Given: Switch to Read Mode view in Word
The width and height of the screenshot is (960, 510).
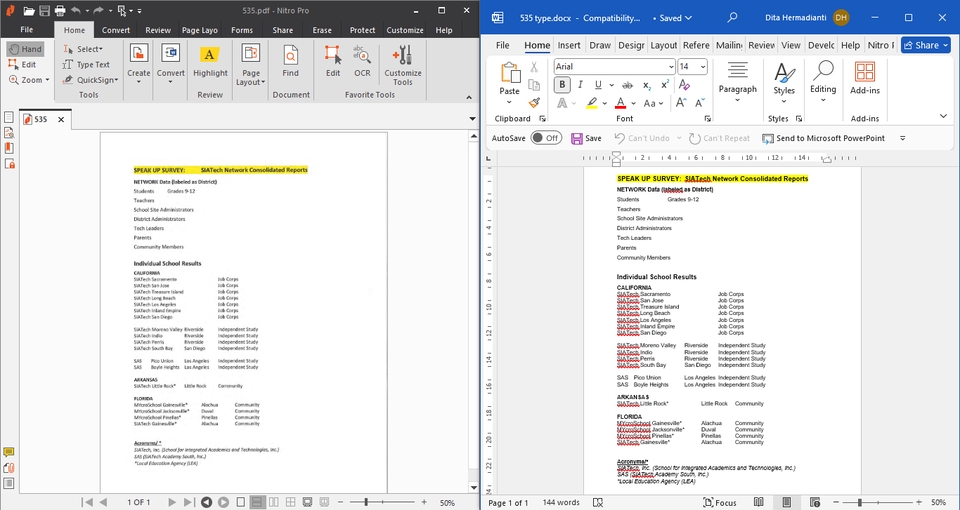Looking at the screenshot, I should click(759, 503).
